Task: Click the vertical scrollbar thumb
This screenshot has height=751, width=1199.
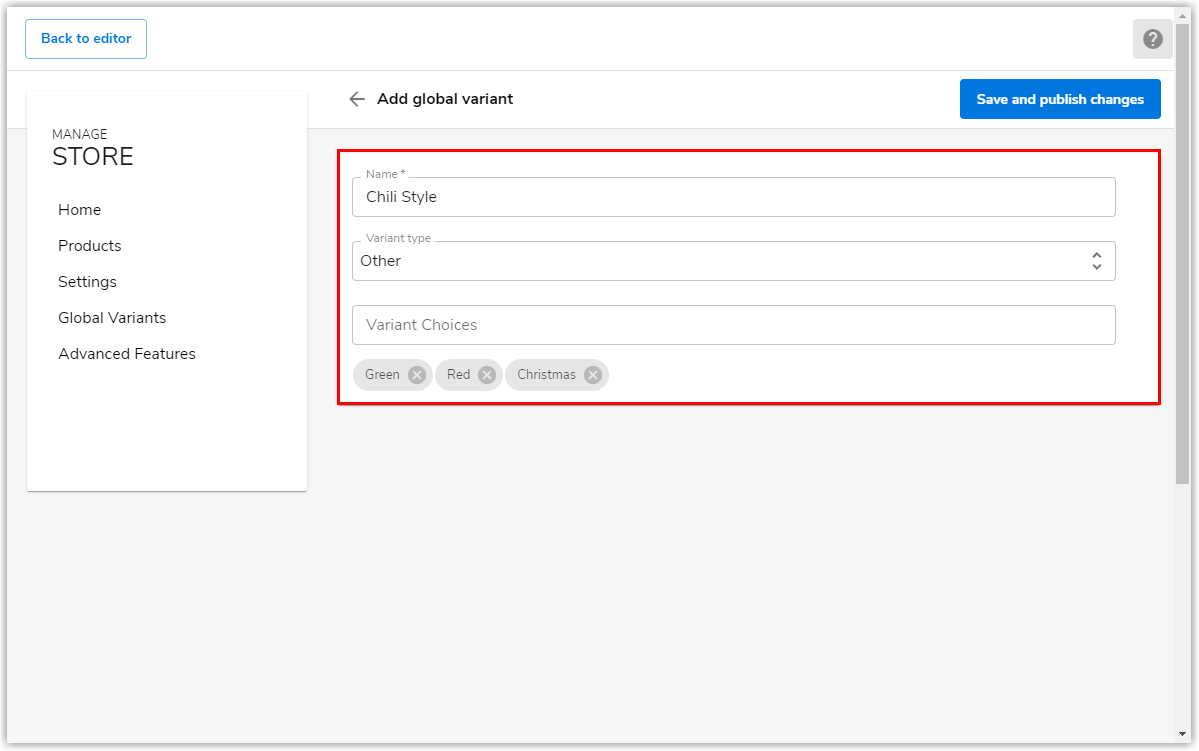Action: [1182, 254]
